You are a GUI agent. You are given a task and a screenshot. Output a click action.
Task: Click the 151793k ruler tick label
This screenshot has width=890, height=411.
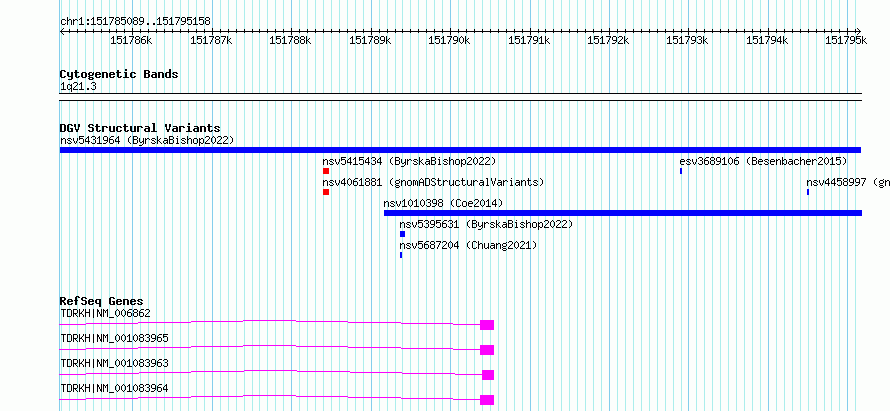pos(687,40)
